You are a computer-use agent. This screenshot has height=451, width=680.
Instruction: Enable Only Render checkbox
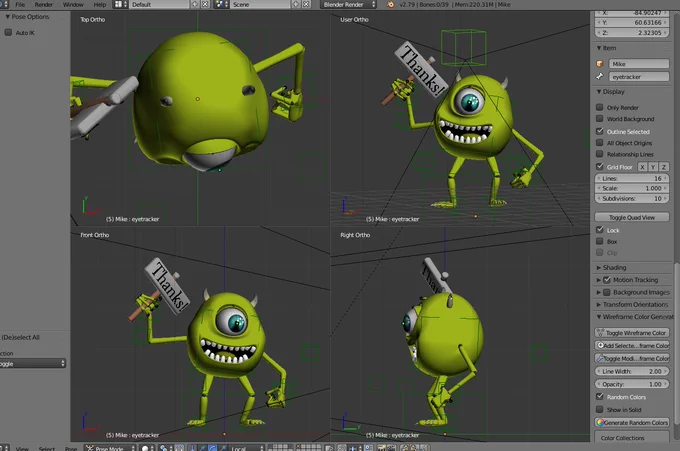(600, 107)
